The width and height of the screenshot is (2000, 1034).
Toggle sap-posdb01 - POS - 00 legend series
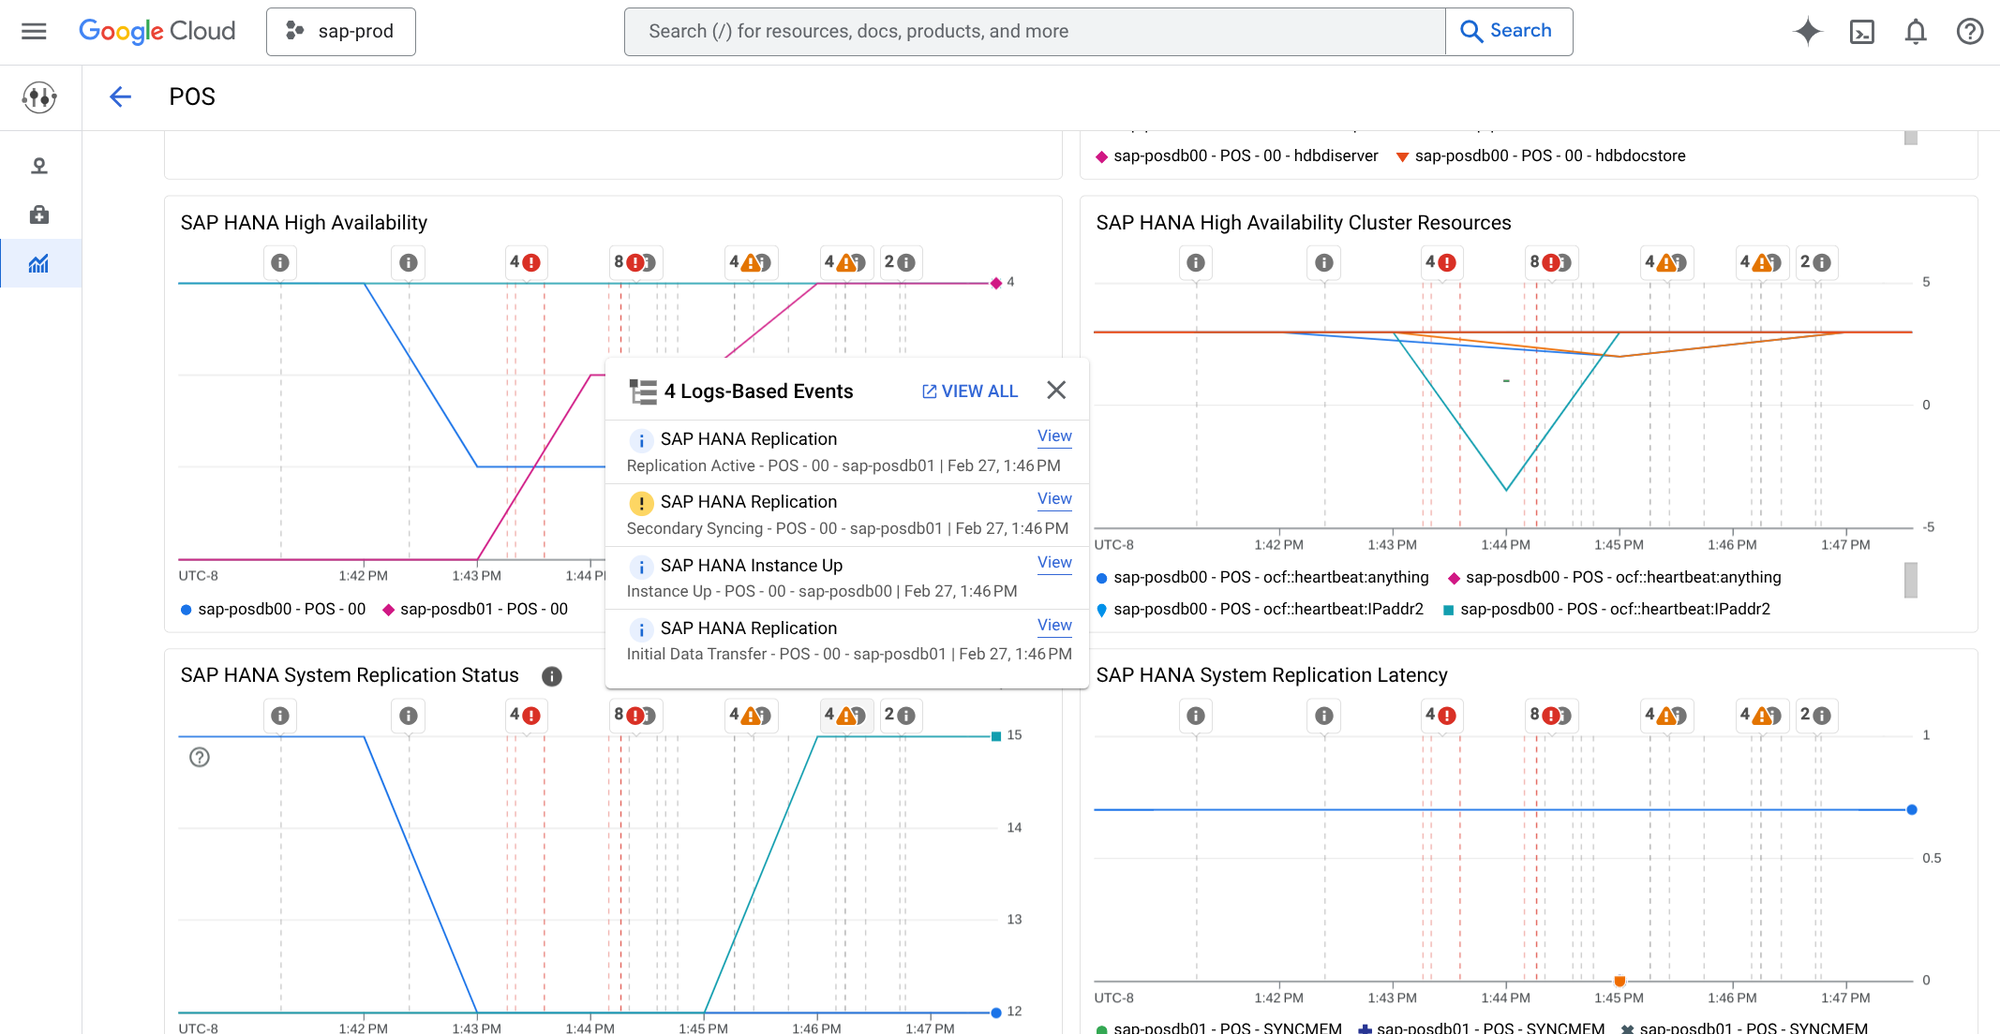pos(475,609)
